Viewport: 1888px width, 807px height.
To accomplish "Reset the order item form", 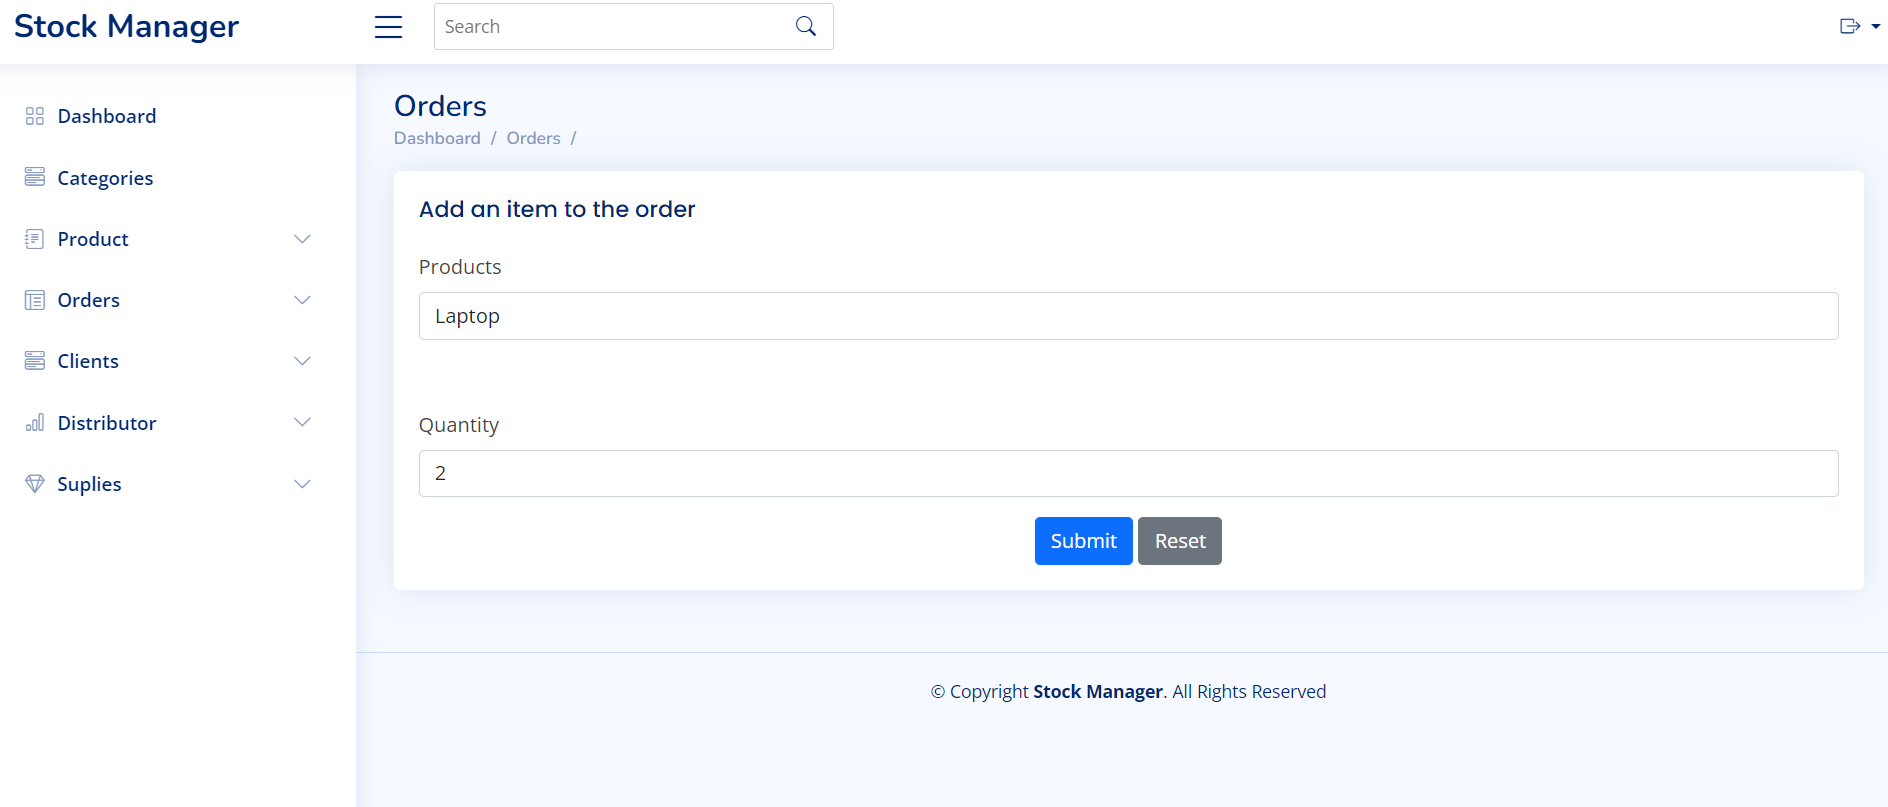I will (1180, 541).
